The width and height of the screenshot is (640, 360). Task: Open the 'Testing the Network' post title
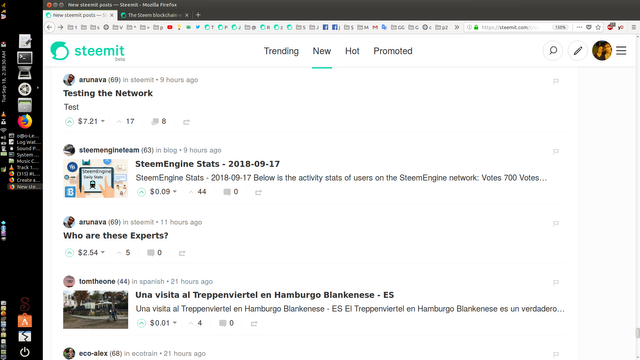[108, 93]
